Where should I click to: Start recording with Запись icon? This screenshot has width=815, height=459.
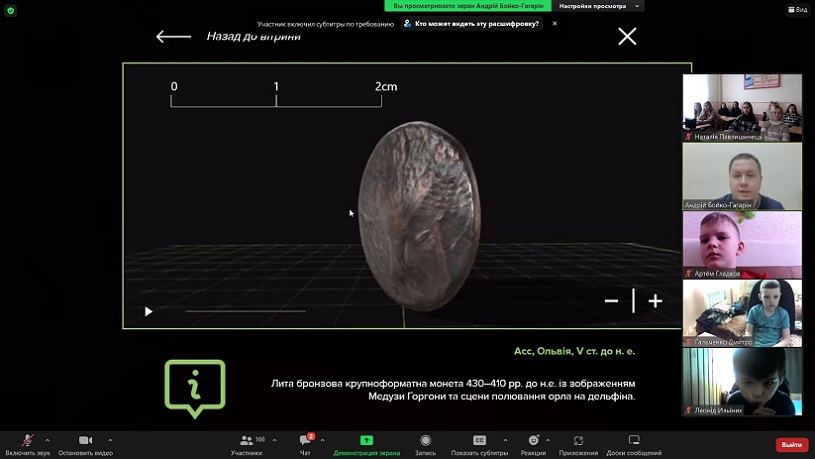[x=426, y=440]
